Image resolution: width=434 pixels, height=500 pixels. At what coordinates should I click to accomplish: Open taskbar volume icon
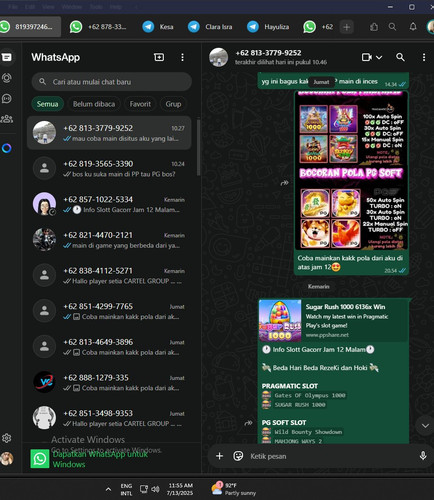(155, 489)
